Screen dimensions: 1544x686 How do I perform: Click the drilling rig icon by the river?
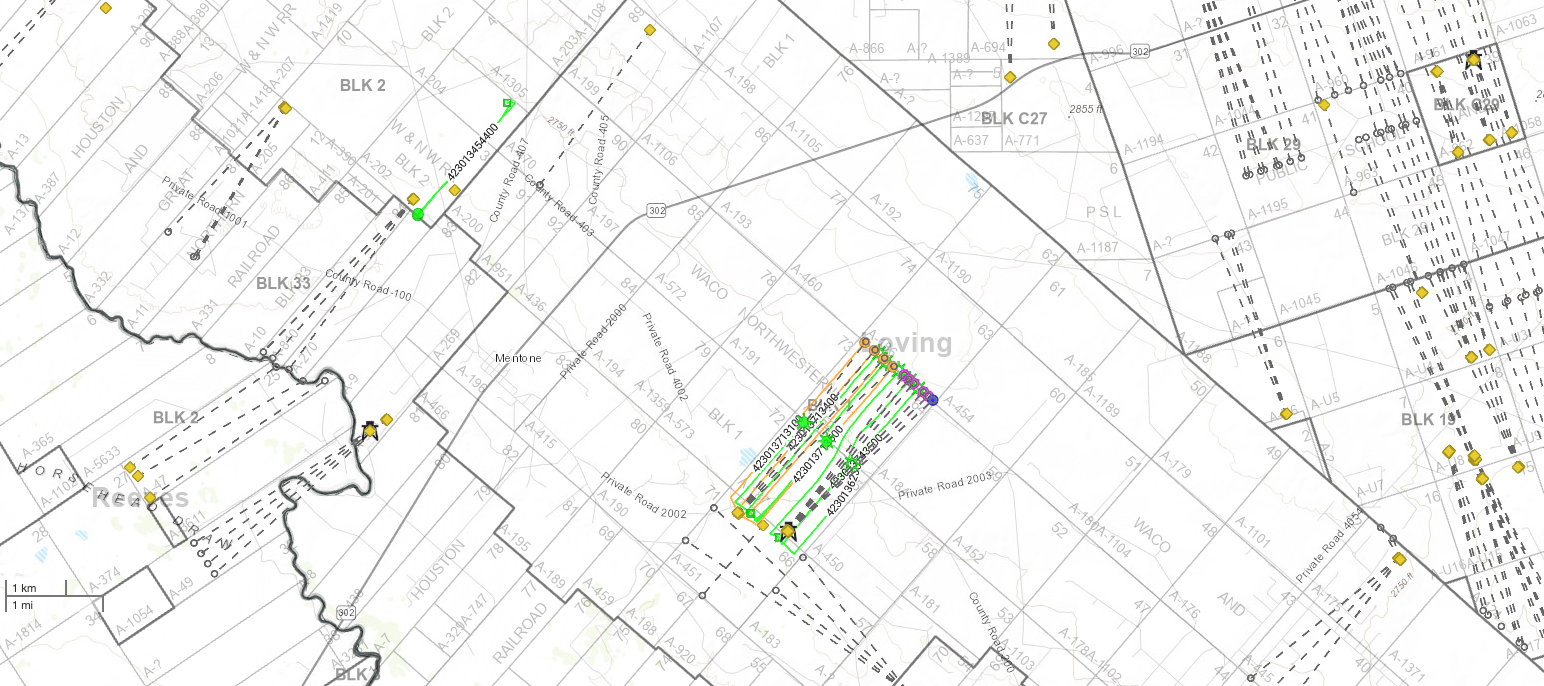(x=370, y=429)
